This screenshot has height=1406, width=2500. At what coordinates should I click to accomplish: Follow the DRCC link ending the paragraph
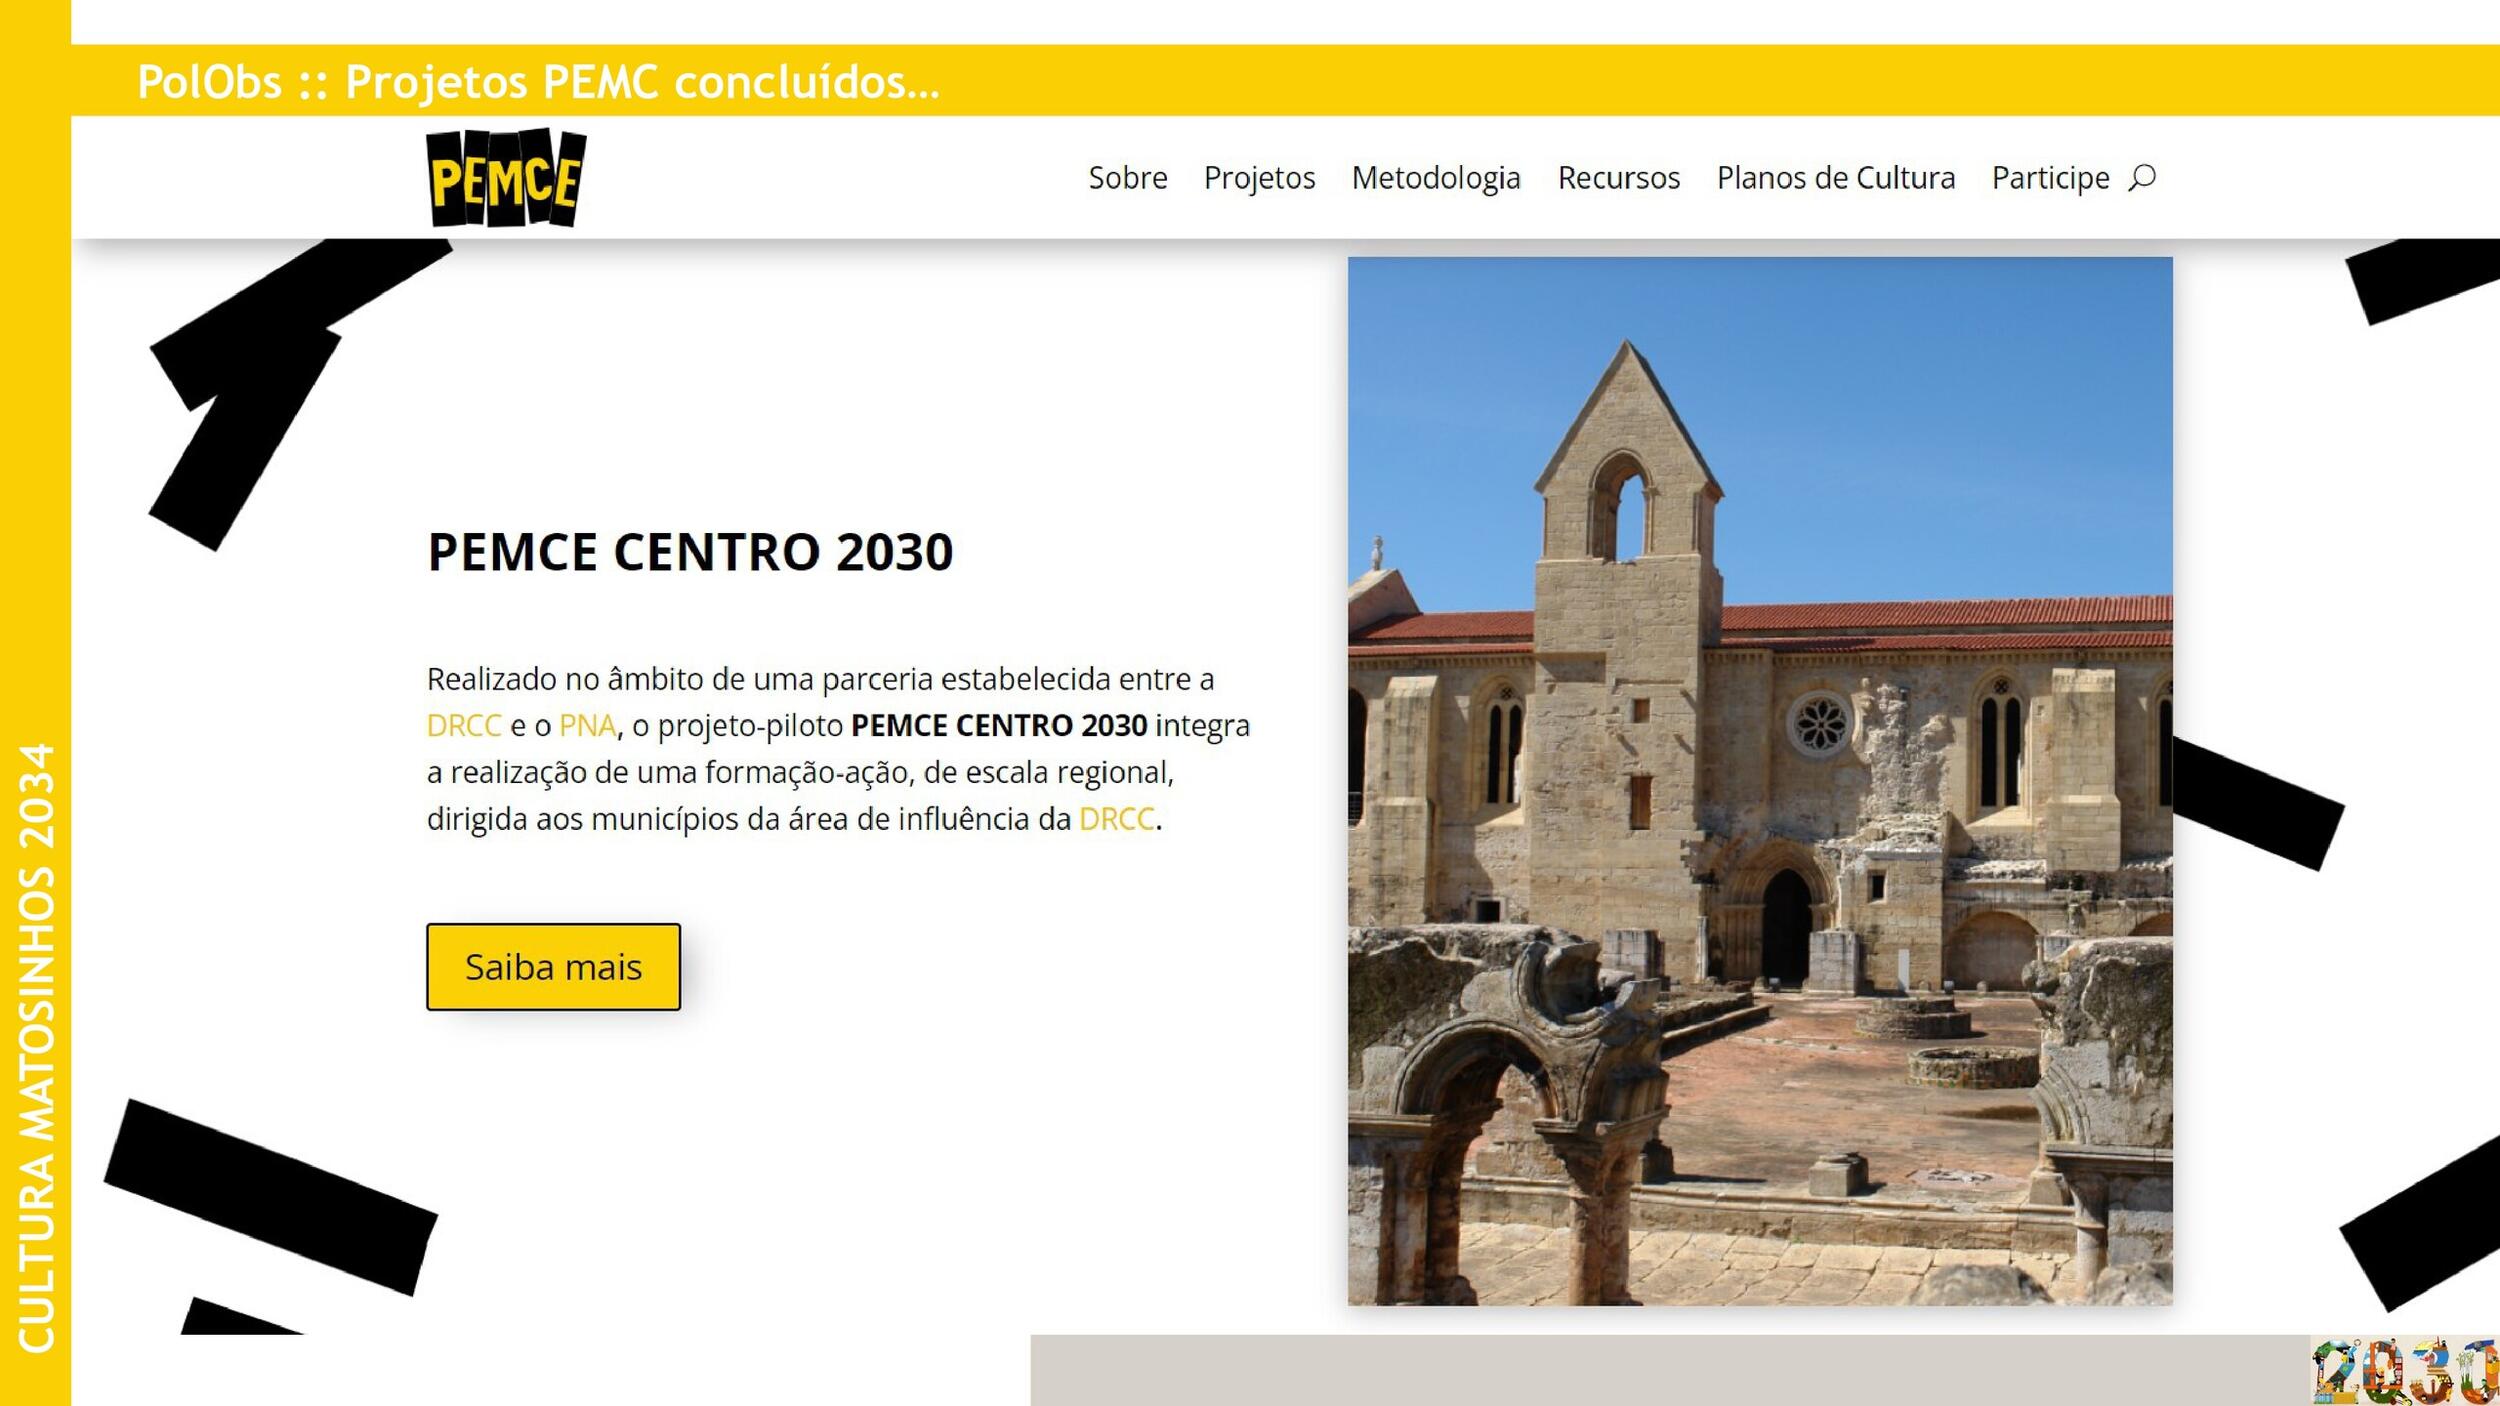[1116, 819]
